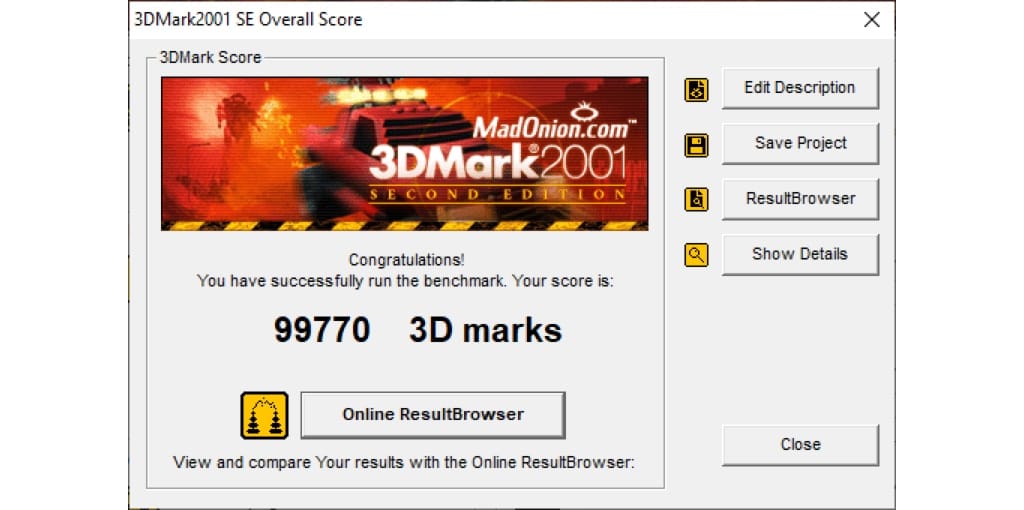1024x510 pixels.
Task: Launch the Online ResultBrowser
Action: (432, 415)
